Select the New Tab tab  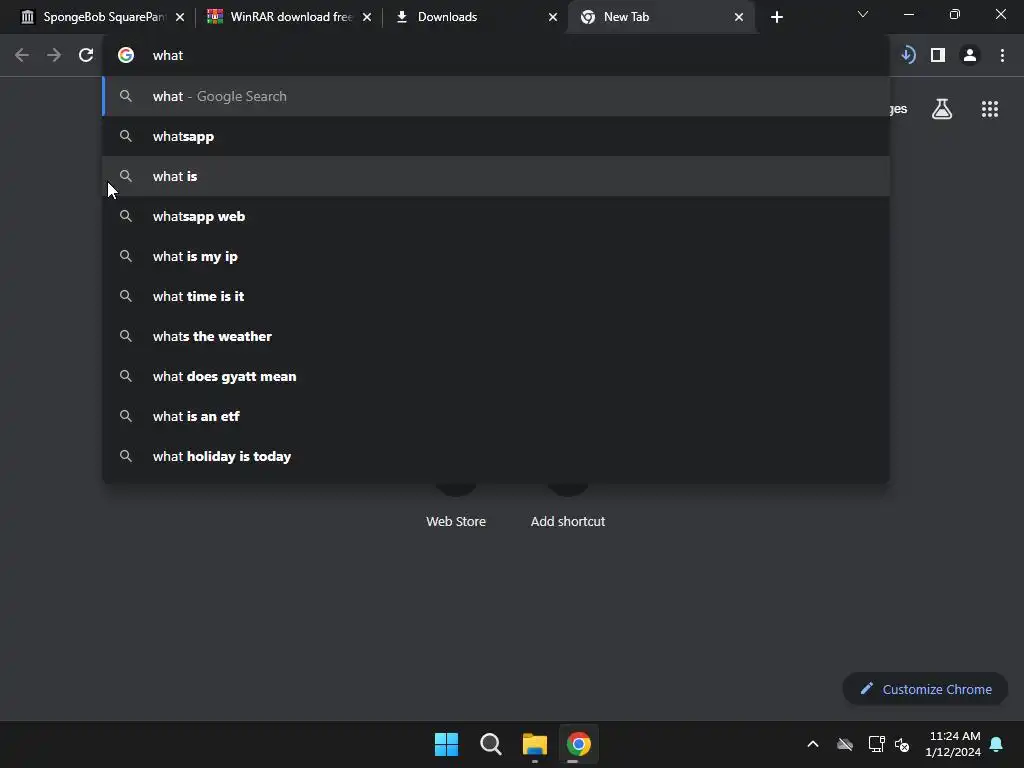pyautogui.click(x=662, y=17)
